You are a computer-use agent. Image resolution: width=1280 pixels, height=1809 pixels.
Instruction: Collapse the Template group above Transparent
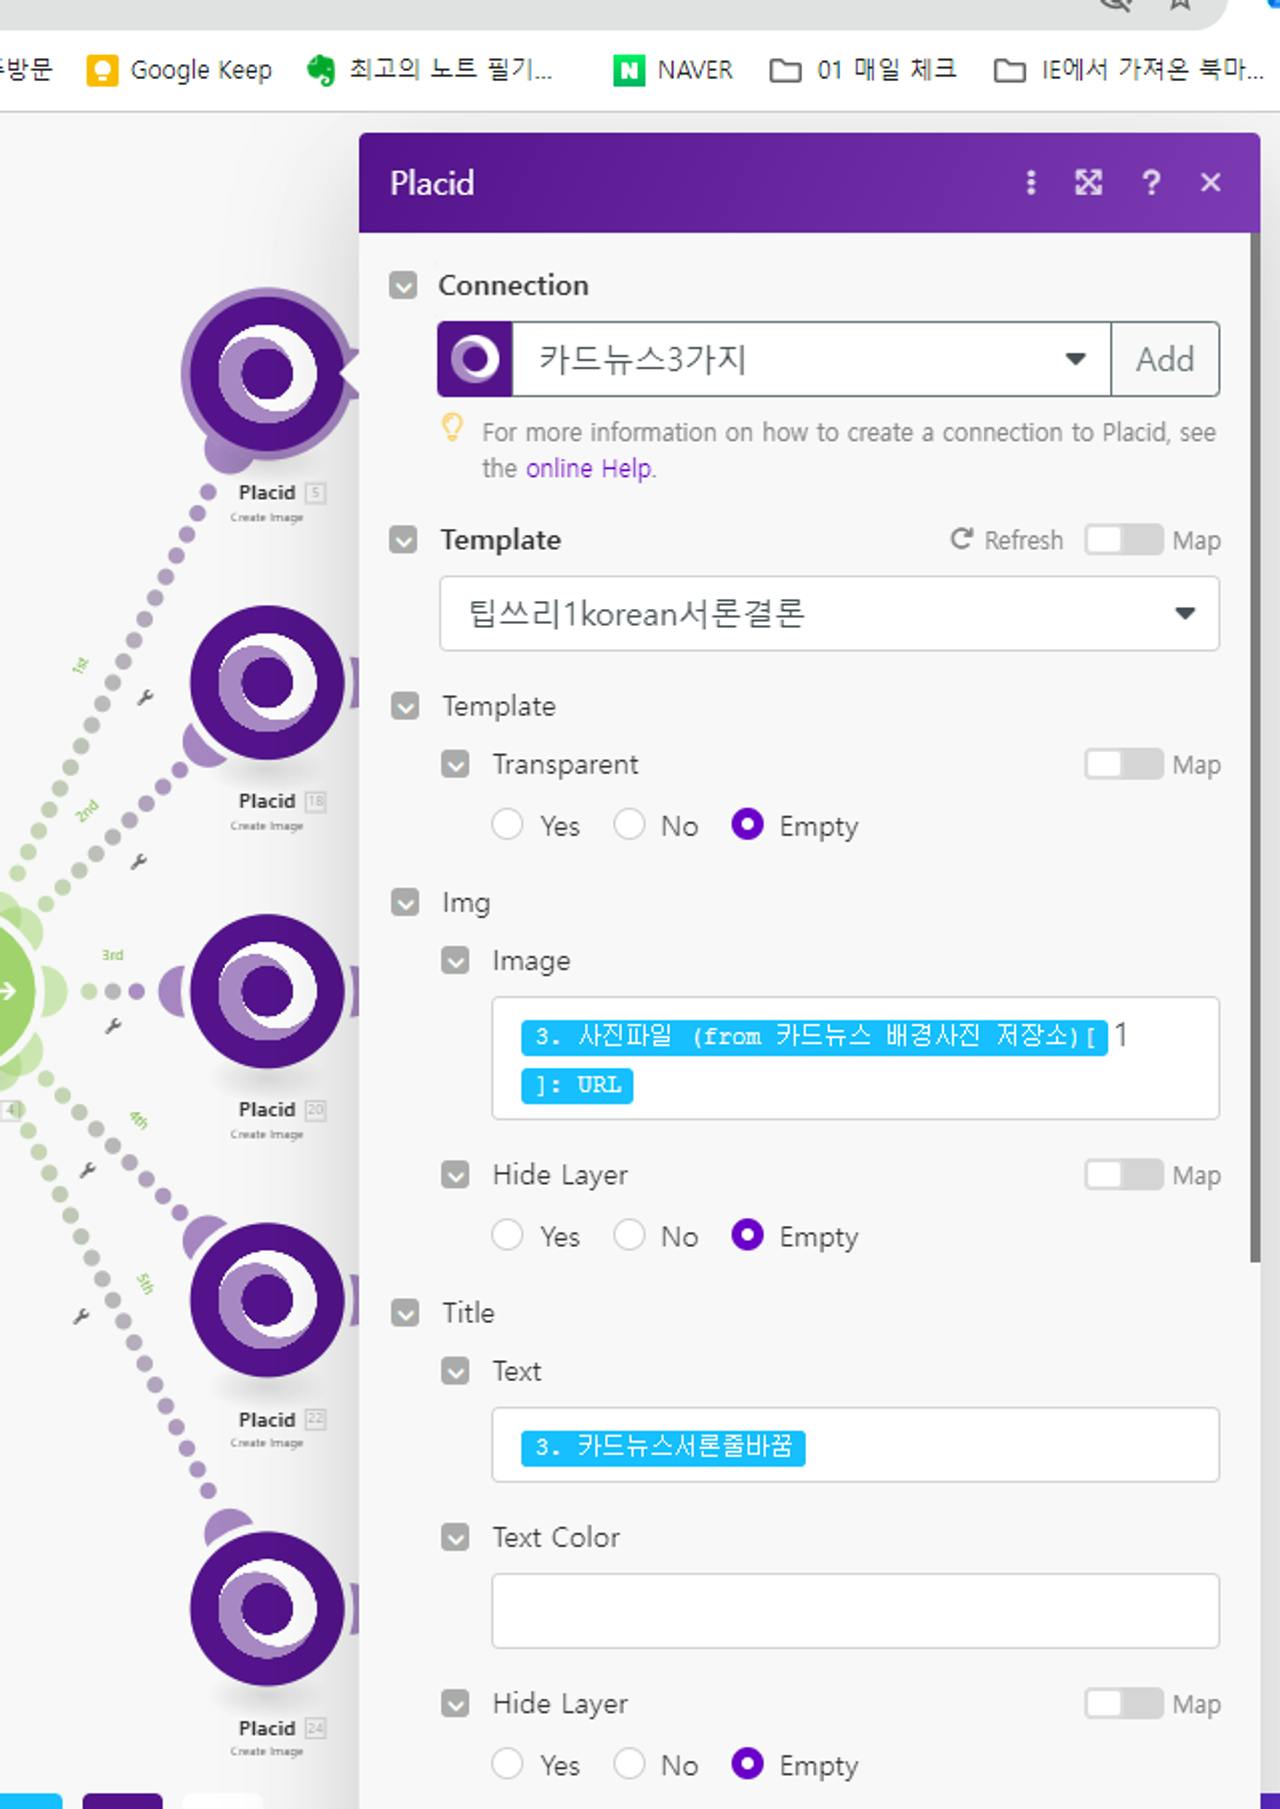coord(405,707)
